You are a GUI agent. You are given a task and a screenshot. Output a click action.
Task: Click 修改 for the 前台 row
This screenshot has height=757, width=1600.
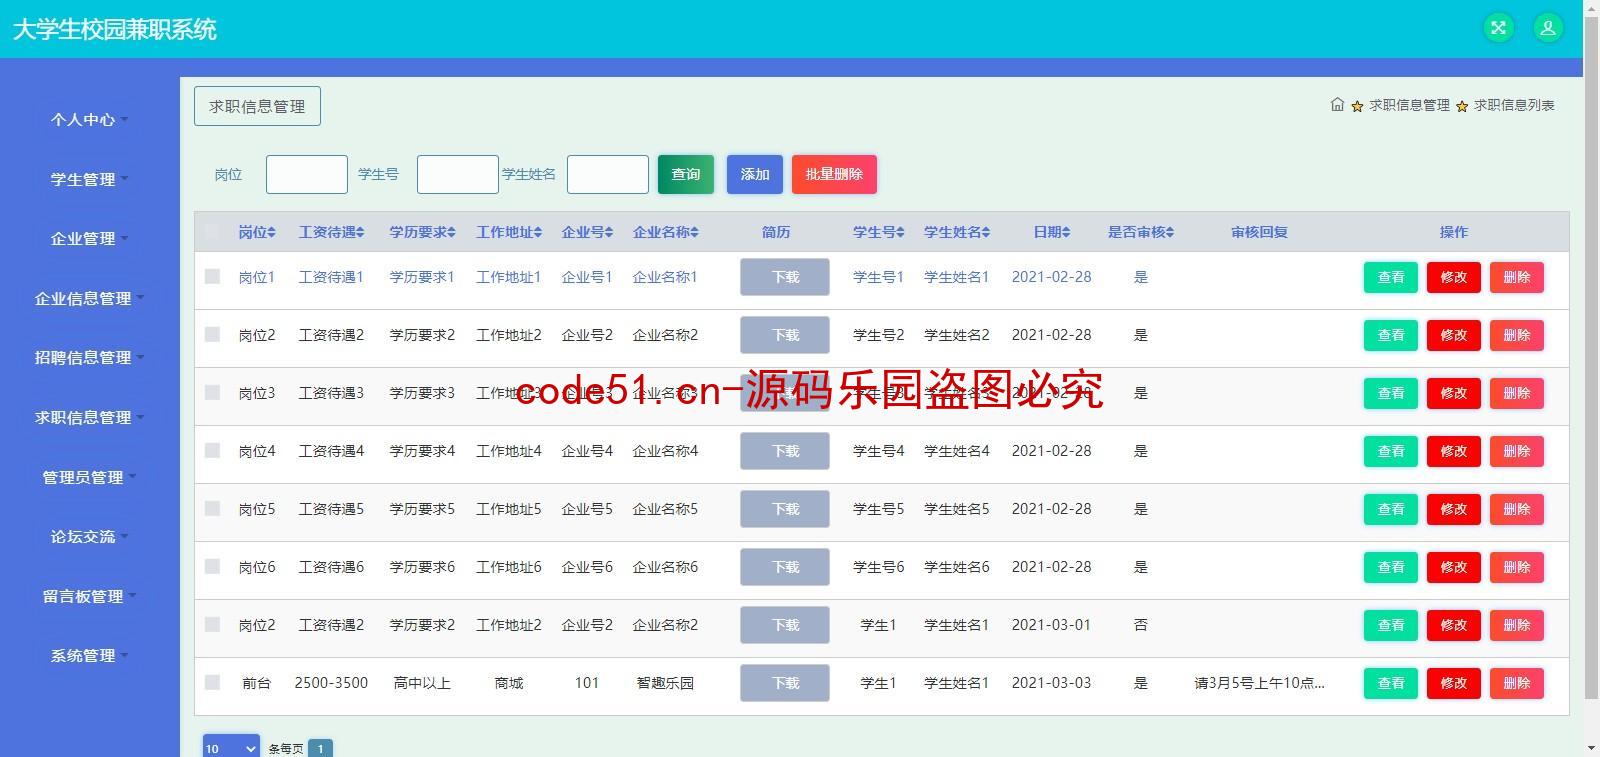(1454, 683)
